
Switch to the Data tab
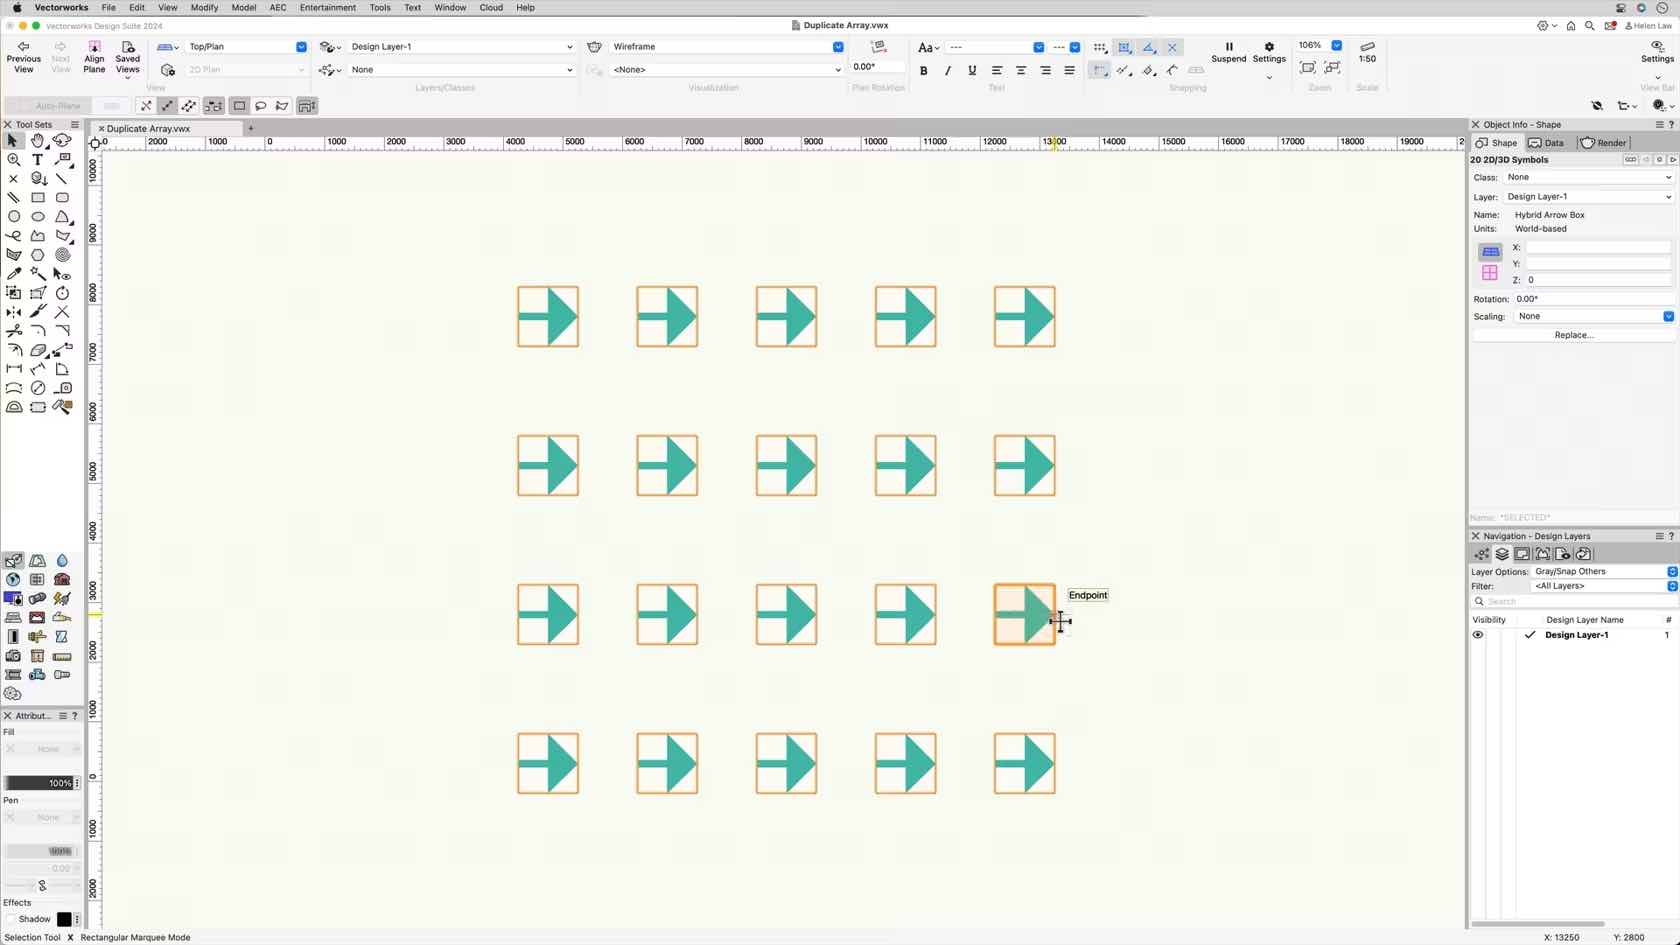1546,143
